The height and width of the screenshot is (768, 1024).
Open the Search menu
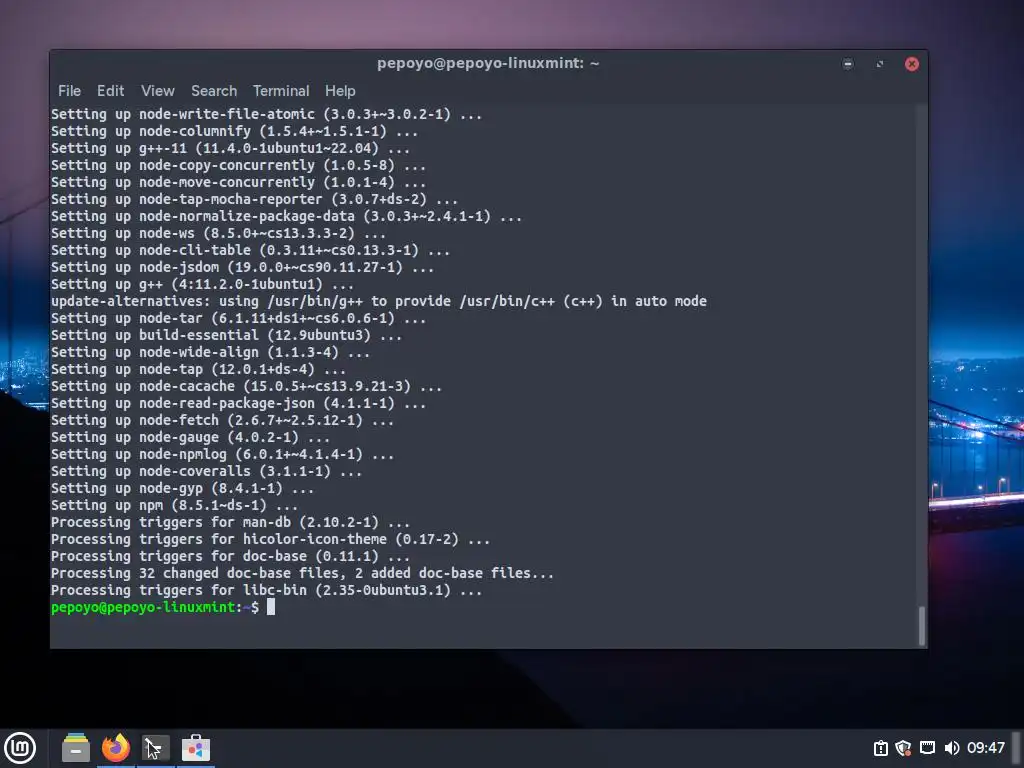pyautogui.click(x=214, y=91)
